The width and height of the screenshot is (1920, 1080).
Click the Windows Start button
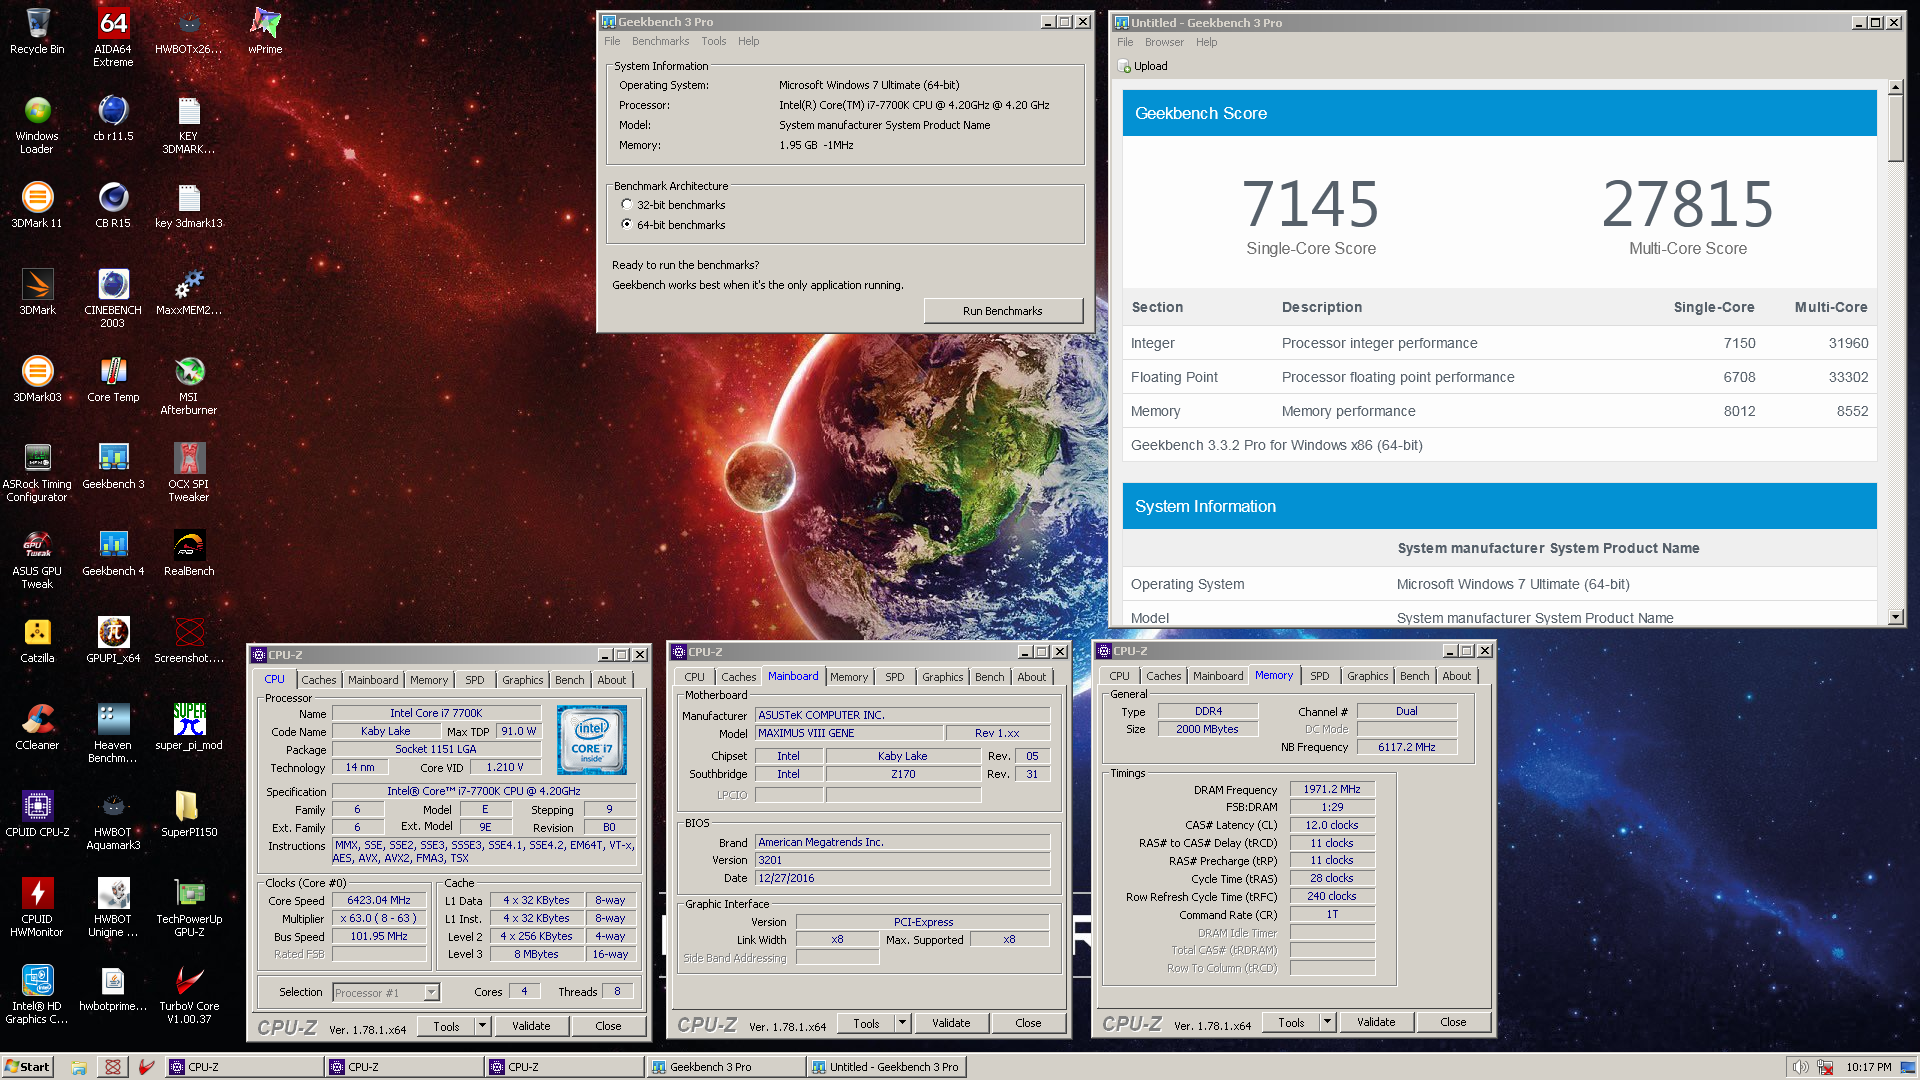tap(27, 1067)
